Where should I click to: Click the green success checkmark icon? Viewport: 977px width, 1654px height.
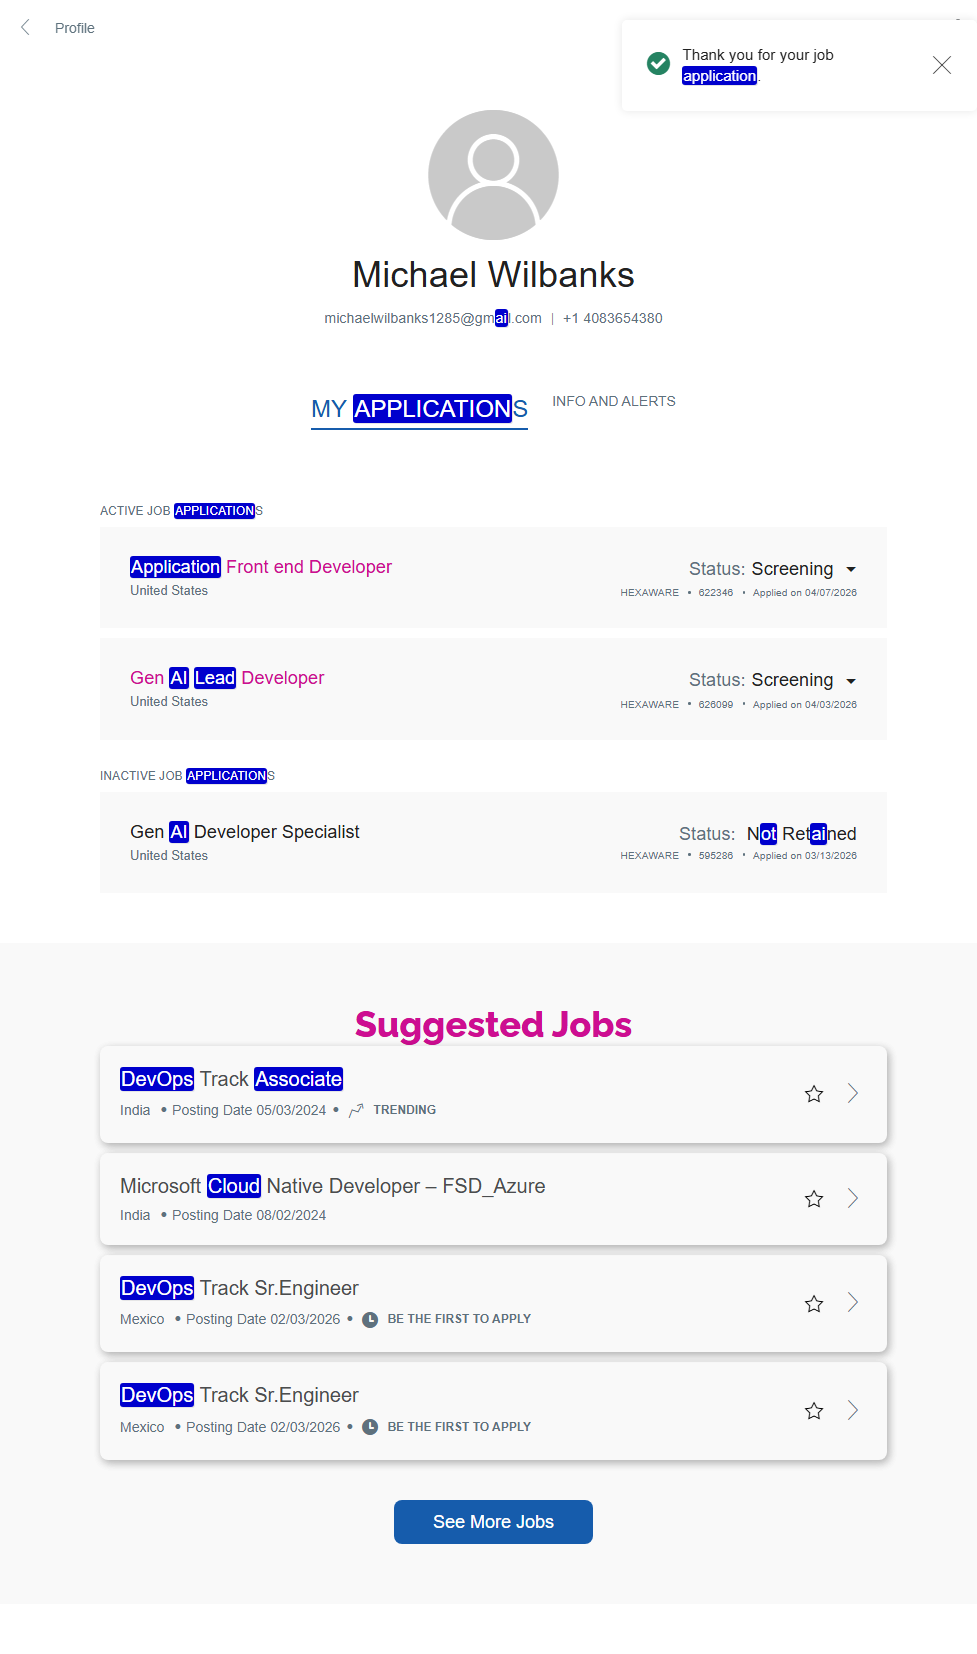coord(658,64)
